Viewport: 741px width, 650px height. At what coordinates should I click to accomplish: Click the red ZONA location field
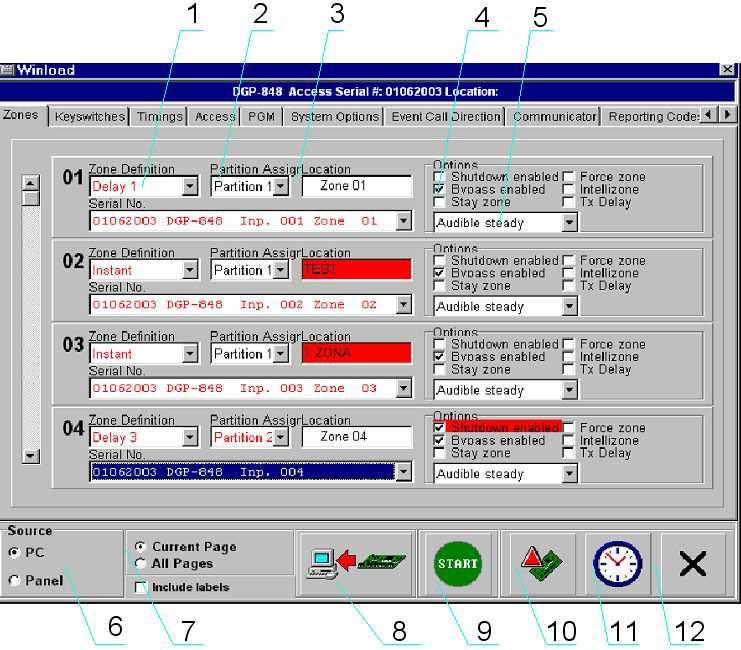tap(357, 353)
